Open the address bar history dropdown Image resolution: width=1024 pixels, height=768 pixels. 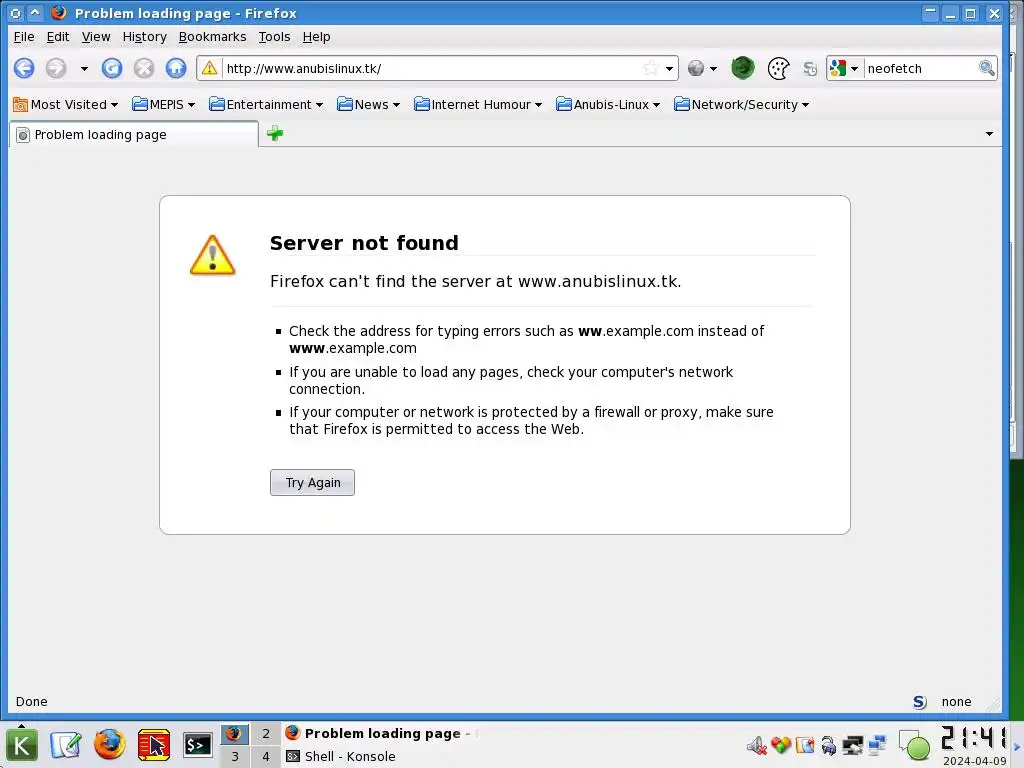coord(669,69)
